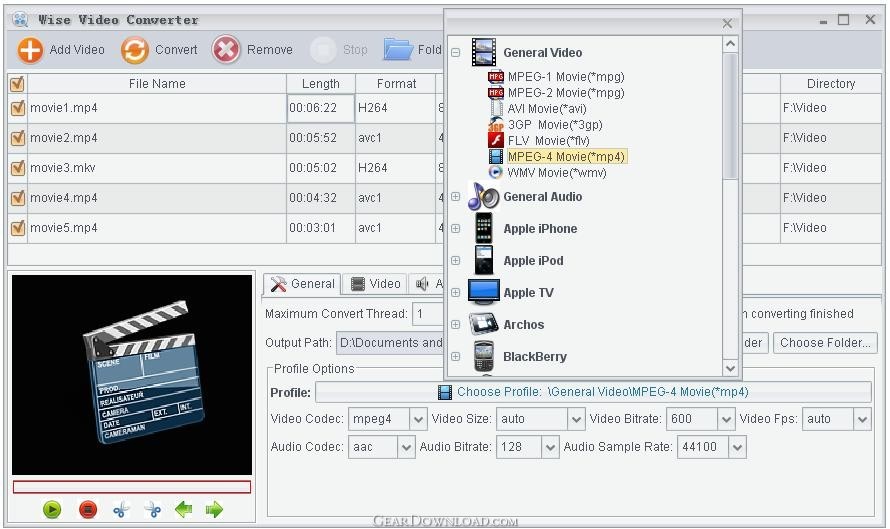The width and height of the screenshot is (890, 529).
Task: Switch to the General tab
Action: [302, 284]
